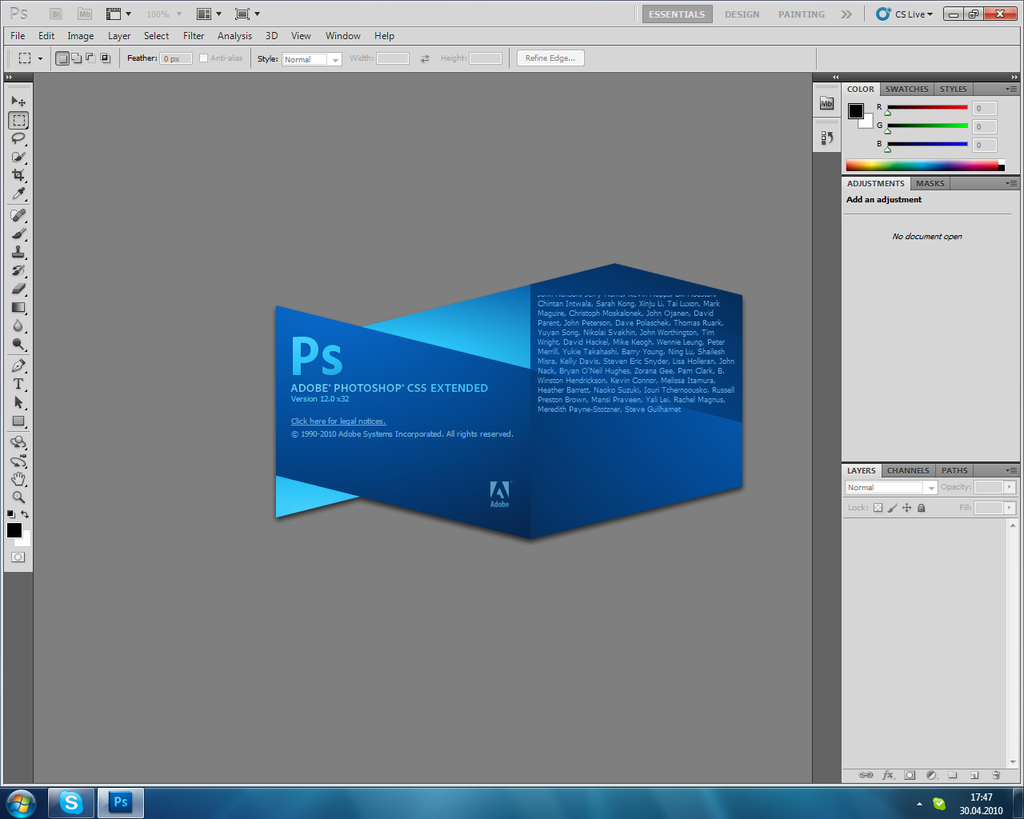This screenshot has height=819, width=1024.
Task: Switch to the Channels tab
Action: [x=908, y=470]
